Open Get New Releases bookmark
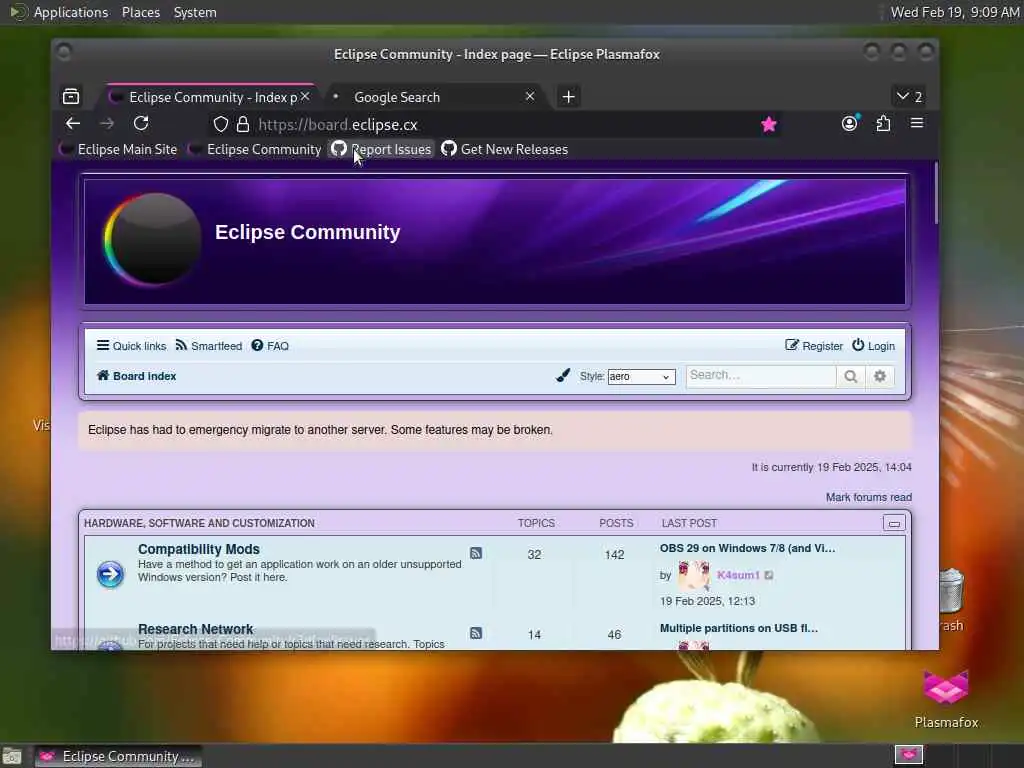 [x=504, y=149]
